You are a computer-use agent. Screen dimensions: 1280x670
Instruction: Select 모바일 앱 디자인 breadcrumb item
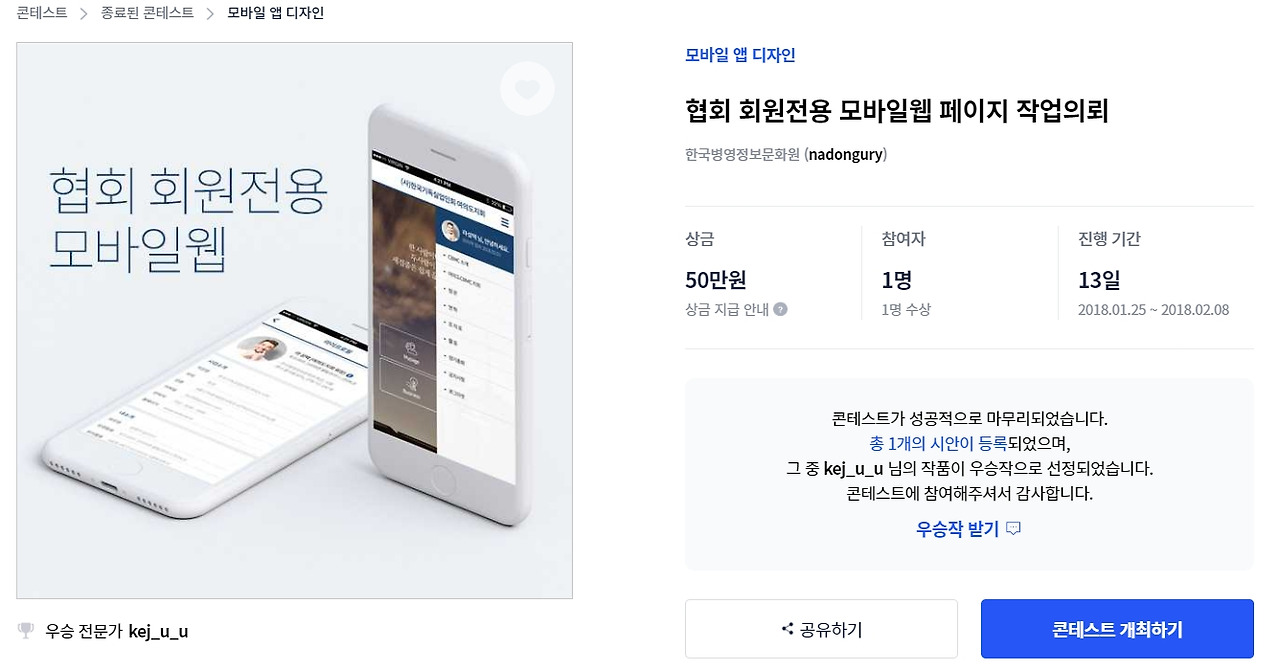pos(276,13)
